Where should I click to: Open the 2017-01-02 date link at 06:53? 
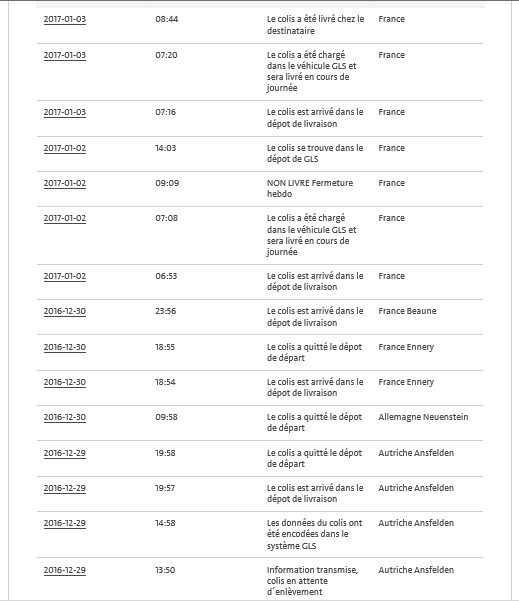pos(65,276)
